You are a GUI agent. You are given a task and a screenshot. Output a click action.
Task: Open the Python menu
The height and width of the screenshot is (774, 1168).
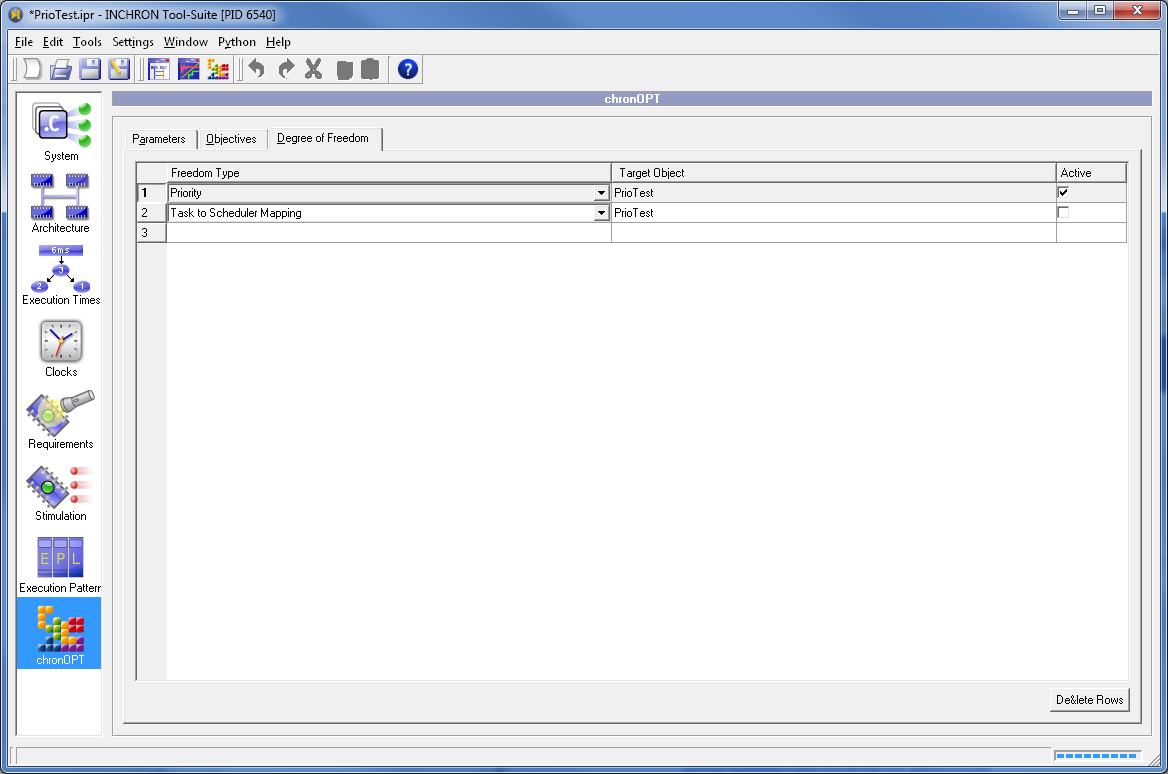point(237,42)
